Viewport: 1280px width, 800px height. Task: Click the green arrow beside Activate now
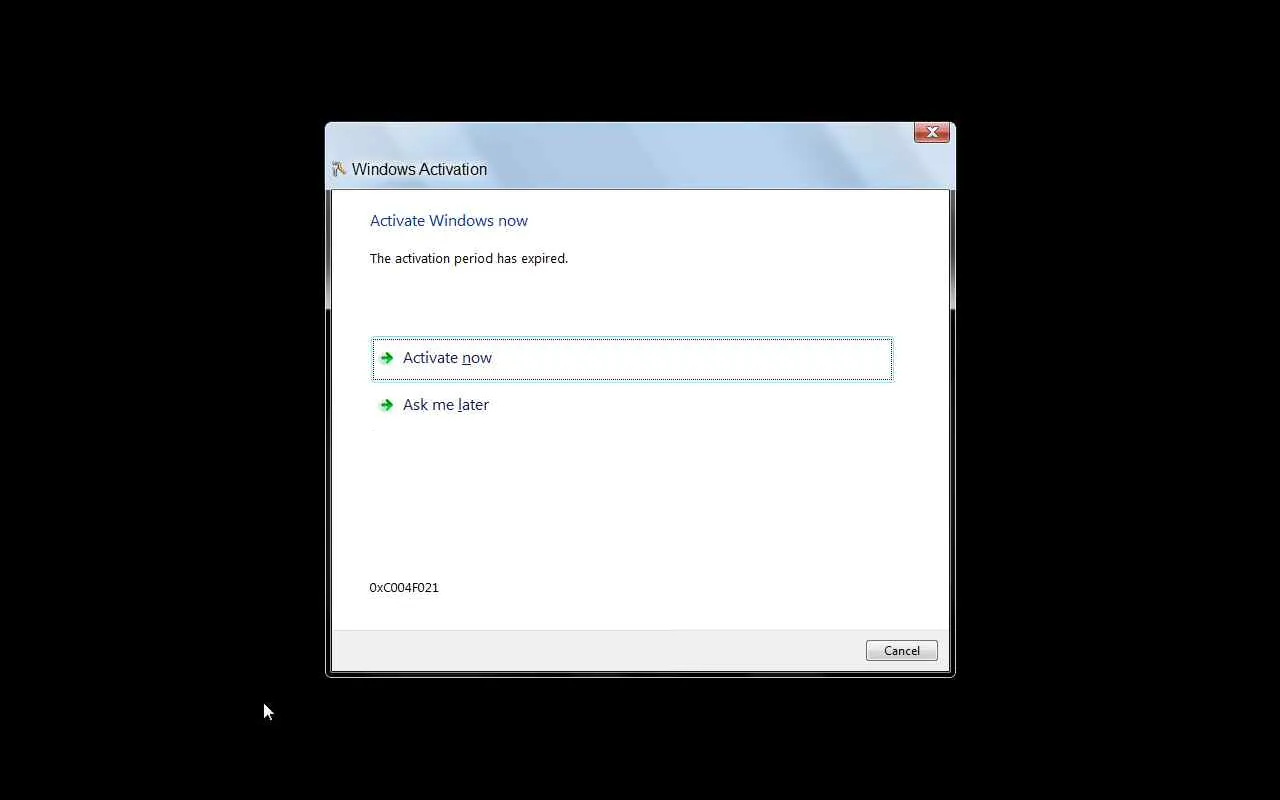click(x=387, y=358)
